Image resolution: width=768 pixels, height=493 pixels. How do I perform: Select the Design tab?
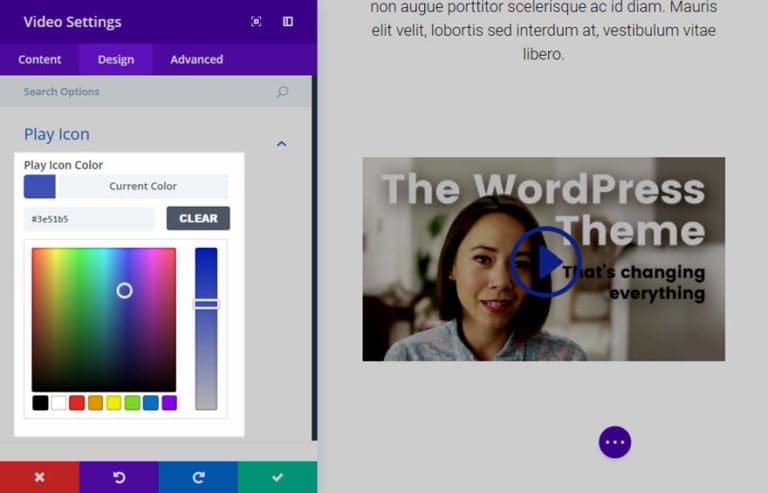coord(116,59)
